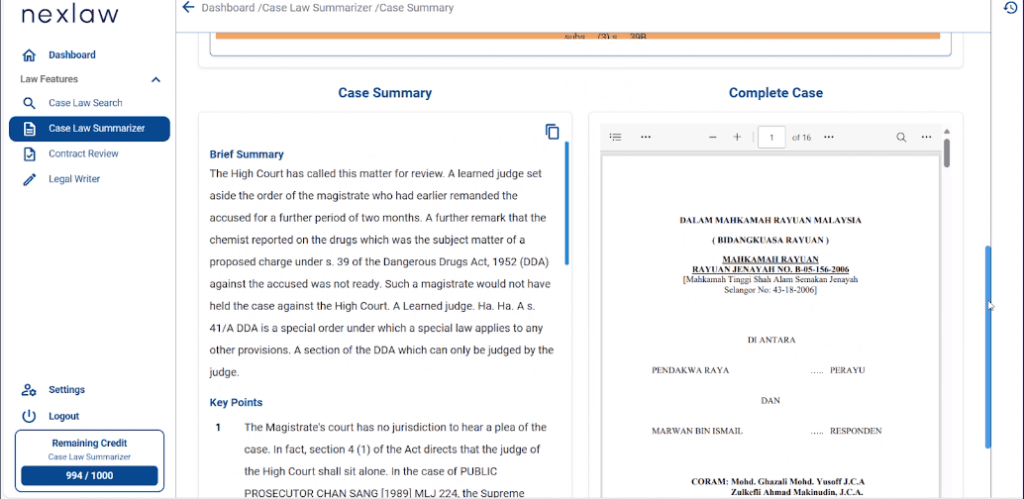This screenshot has width=1024, height=499.
Task: Click the Case Summary panel scrollbar
Action: coord(566,202)
